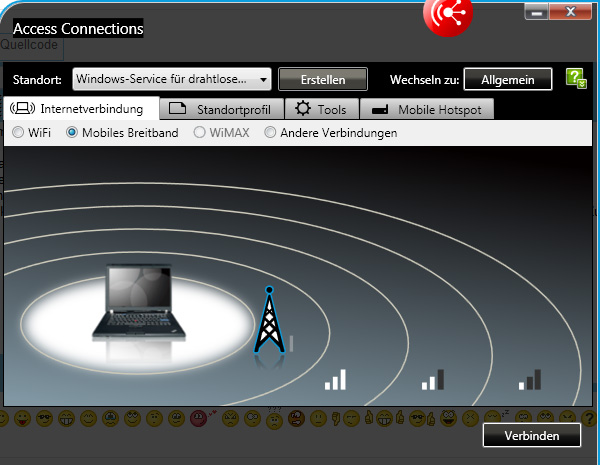Click the Allgemein switch-view button

[507, 79]
